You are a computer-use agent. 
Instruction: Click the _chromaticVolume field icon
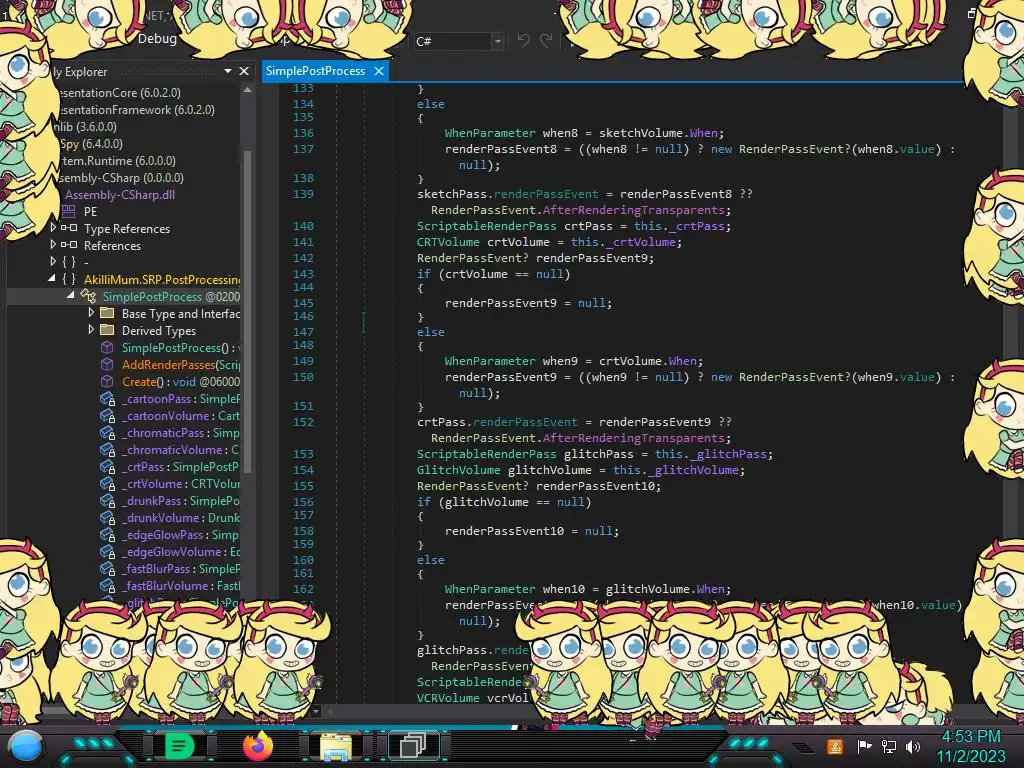[x=107, y=449]
